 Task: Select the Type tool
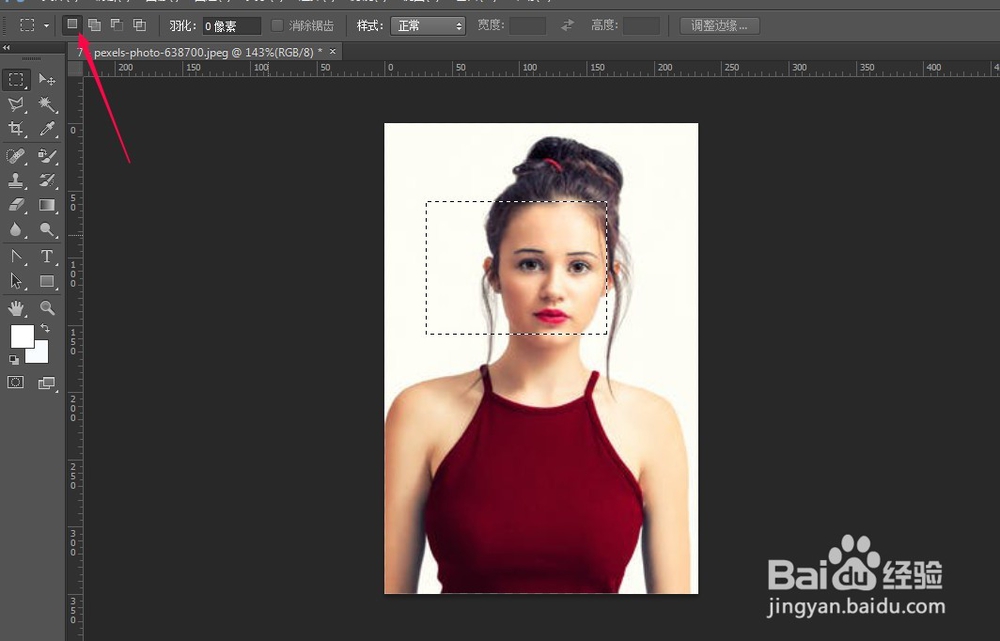tap(47, 256)
